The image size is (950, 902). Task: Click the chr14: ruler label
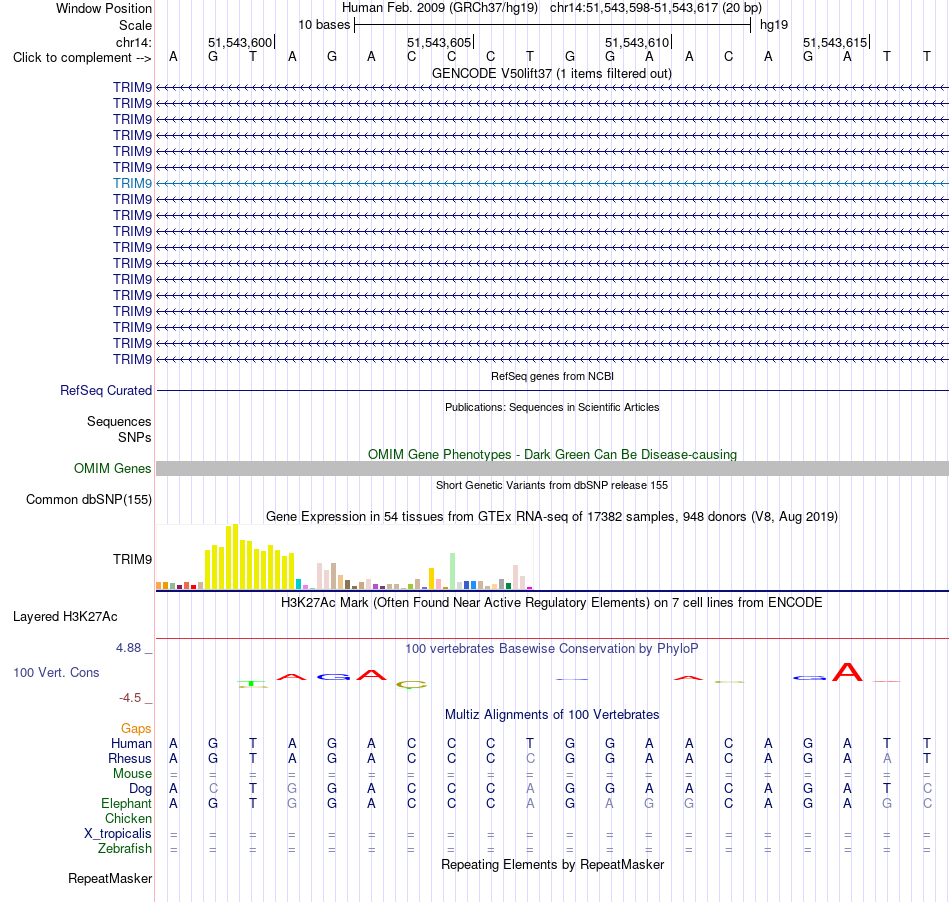[x=134, y=42]
